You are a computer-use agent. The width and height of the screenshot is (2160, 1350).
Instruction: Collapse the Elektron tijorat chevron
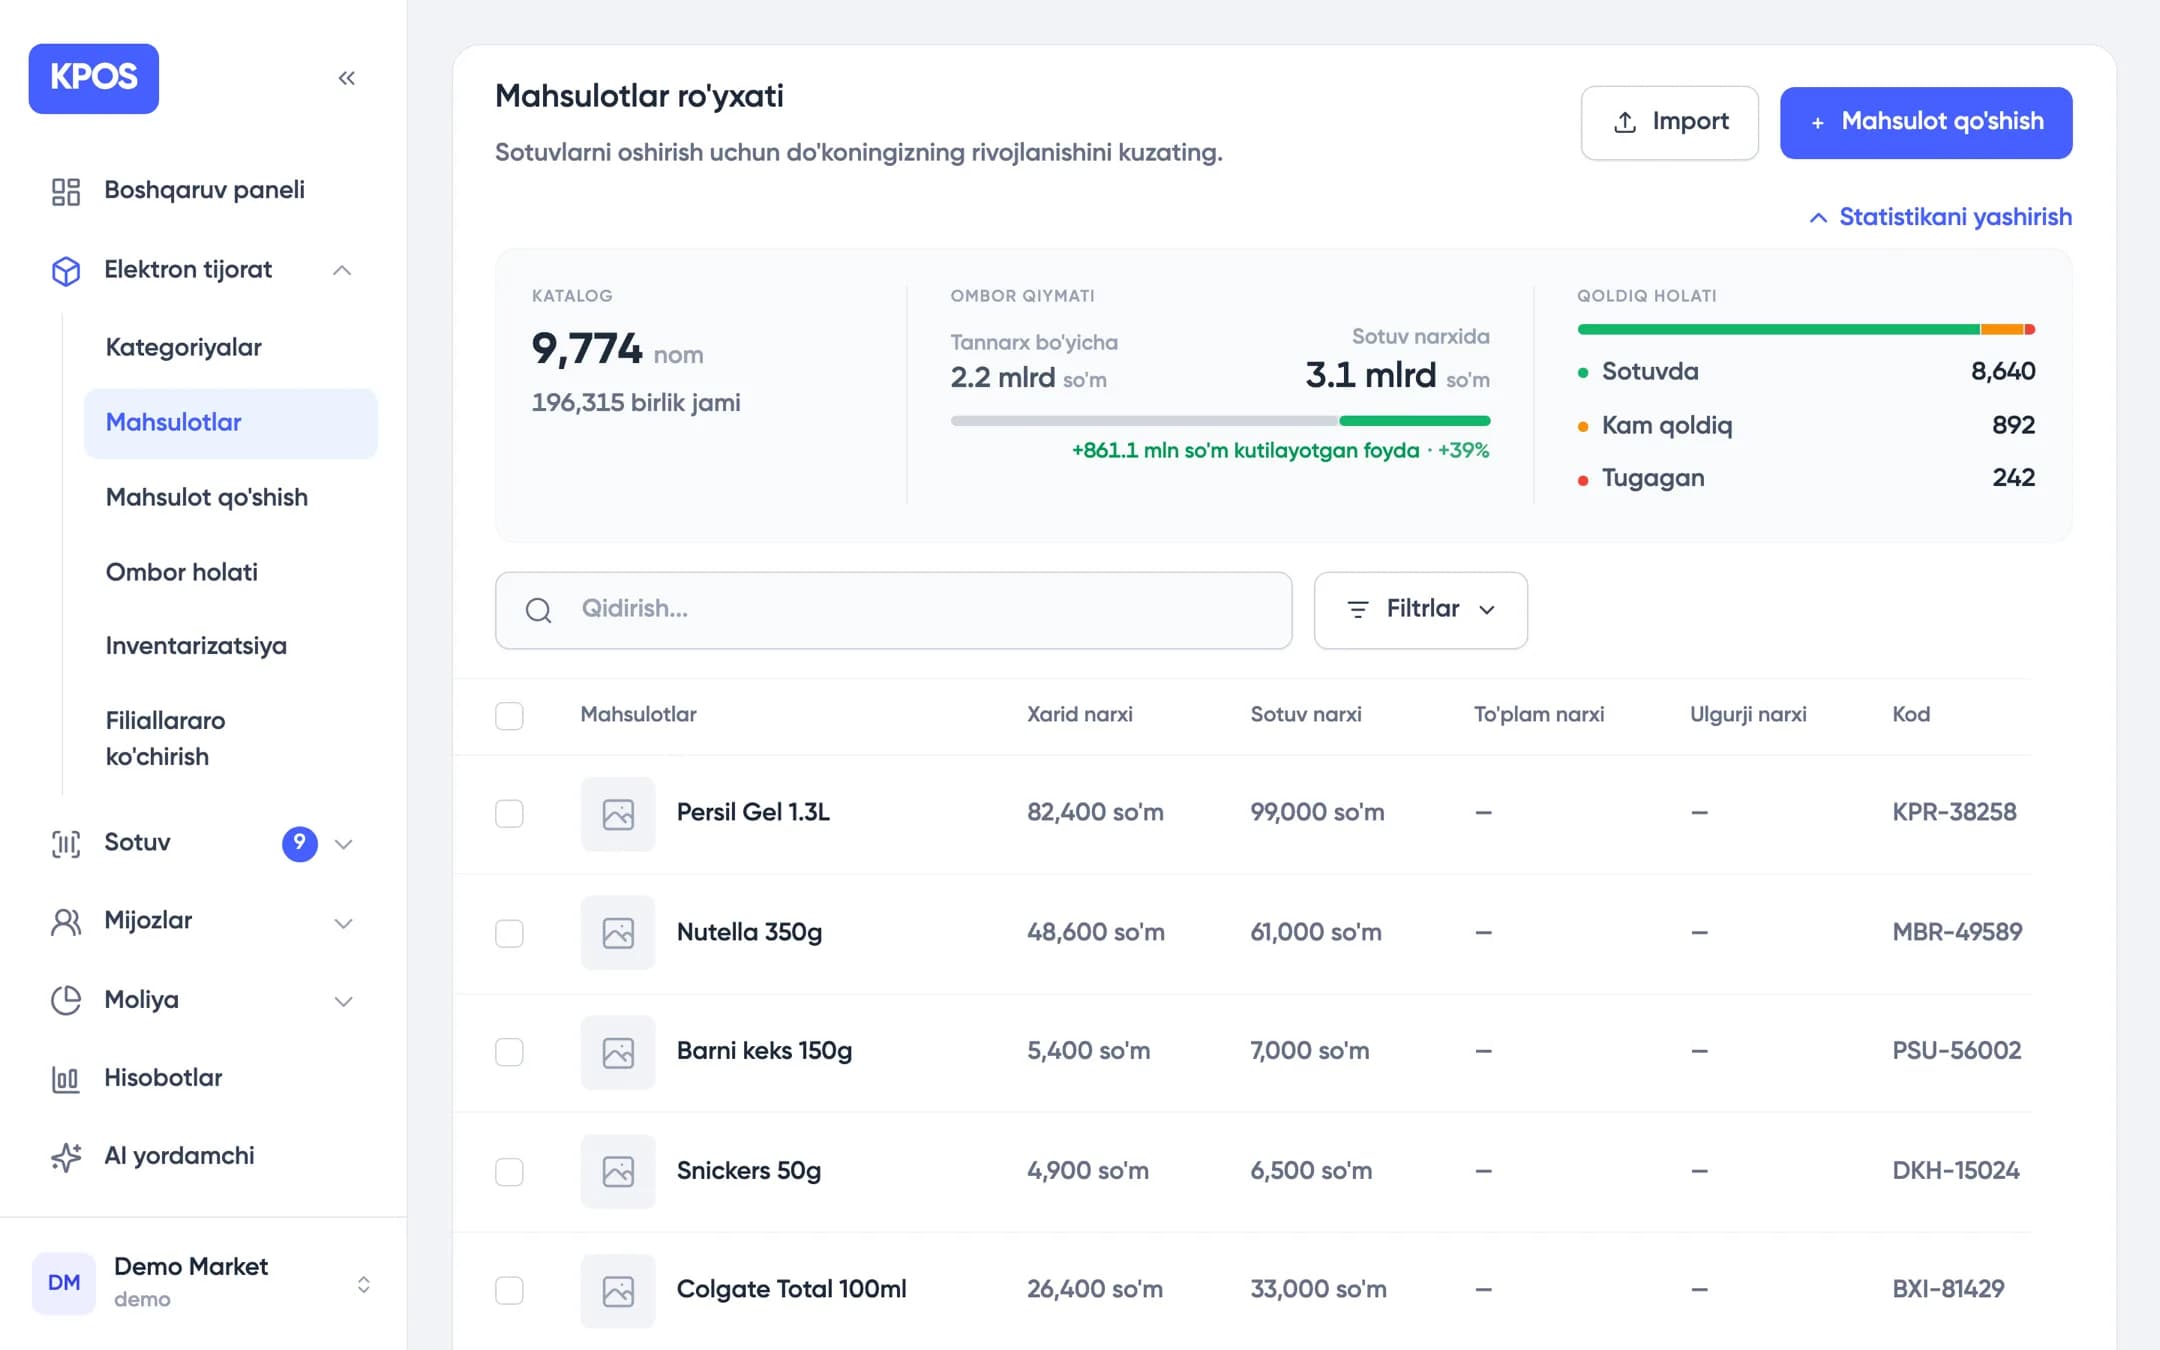(342, 270)
